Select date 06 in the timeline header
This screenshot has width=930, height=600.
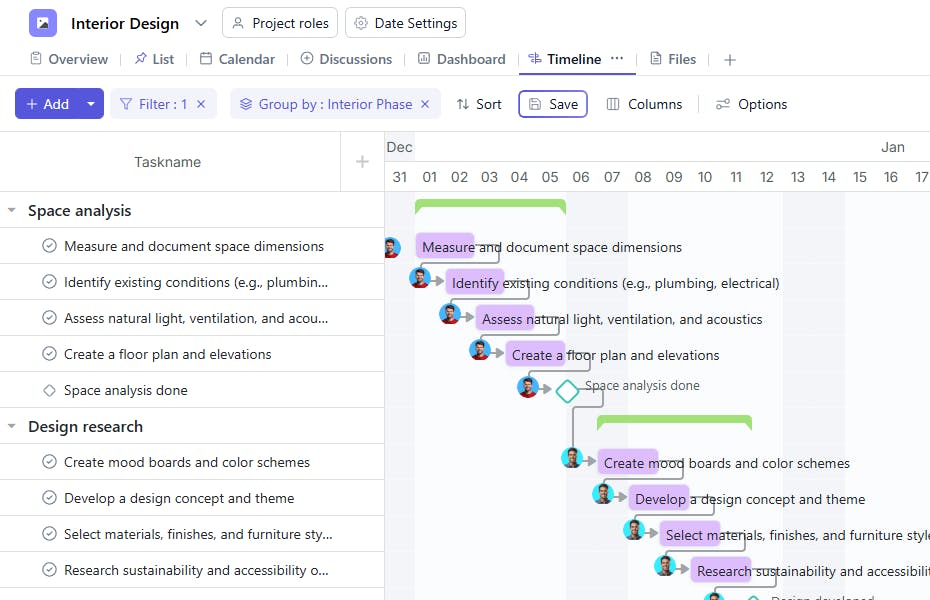(581, 177)
